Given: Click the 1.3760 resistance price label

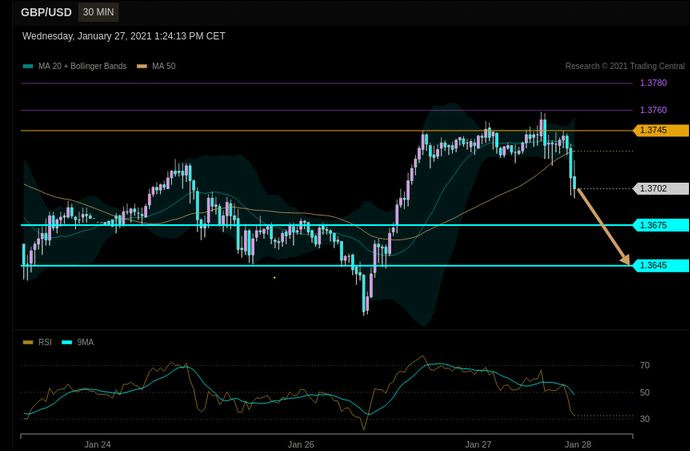Looking at the screenshot, I should (x=653, y=110).
